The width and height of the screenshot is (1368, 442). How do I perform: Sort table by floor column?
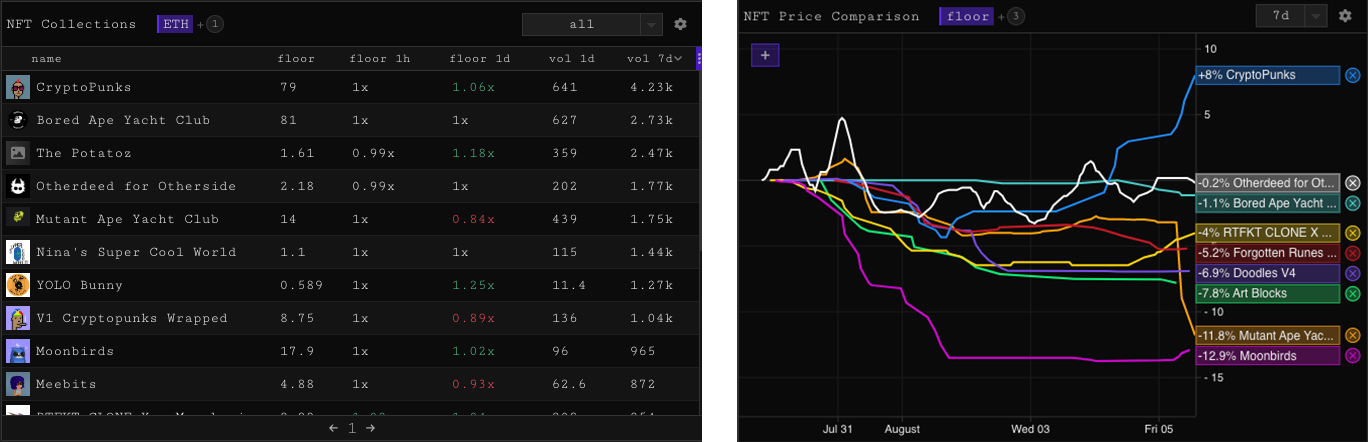(x=296, y=59)
